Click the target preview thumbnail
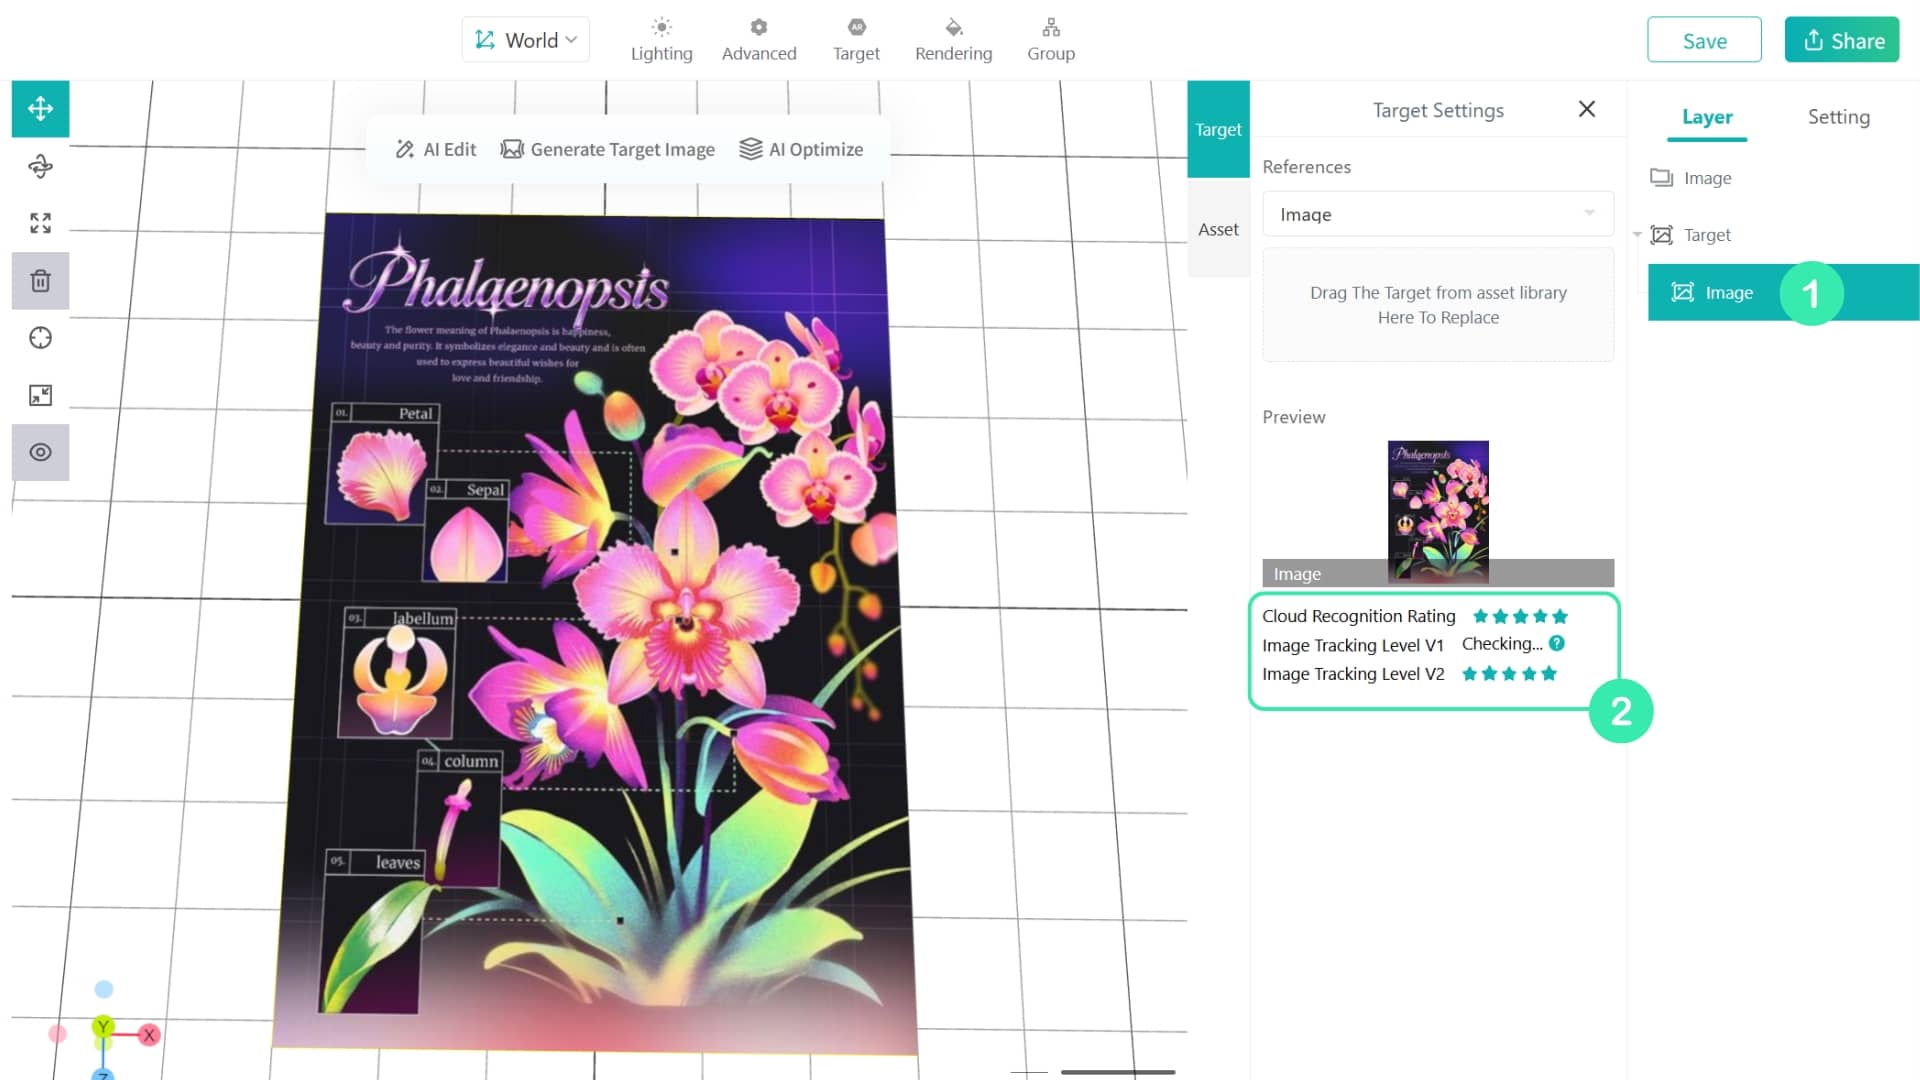 pyautogui.click(x=1438, y=512)
